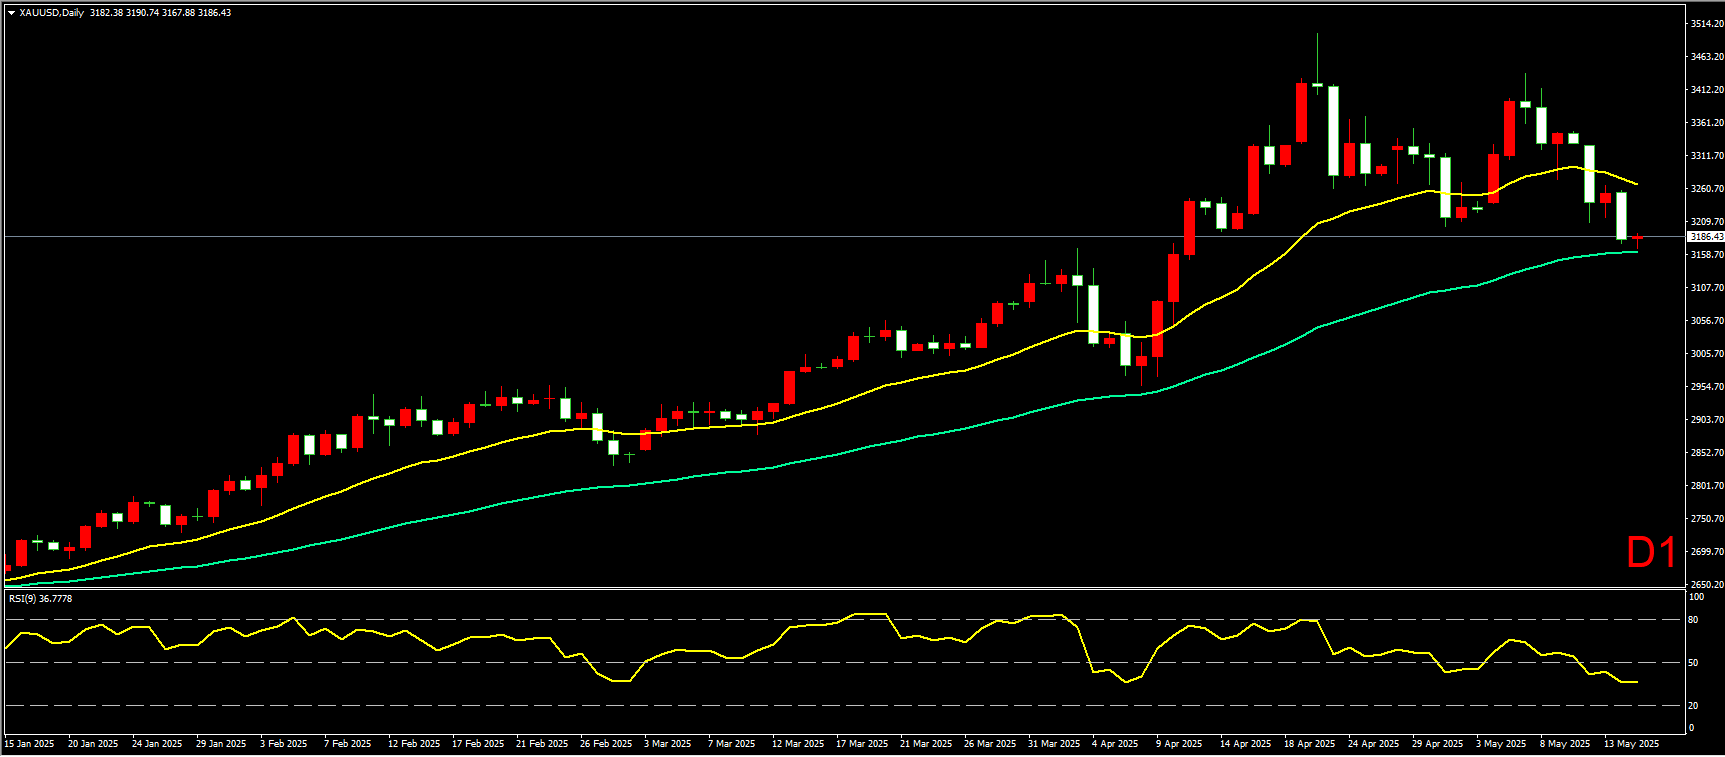The width and height of the screenshot is (1725, 757).
Task: Click price scale label 3463.20
Action: click(1707, 57)
